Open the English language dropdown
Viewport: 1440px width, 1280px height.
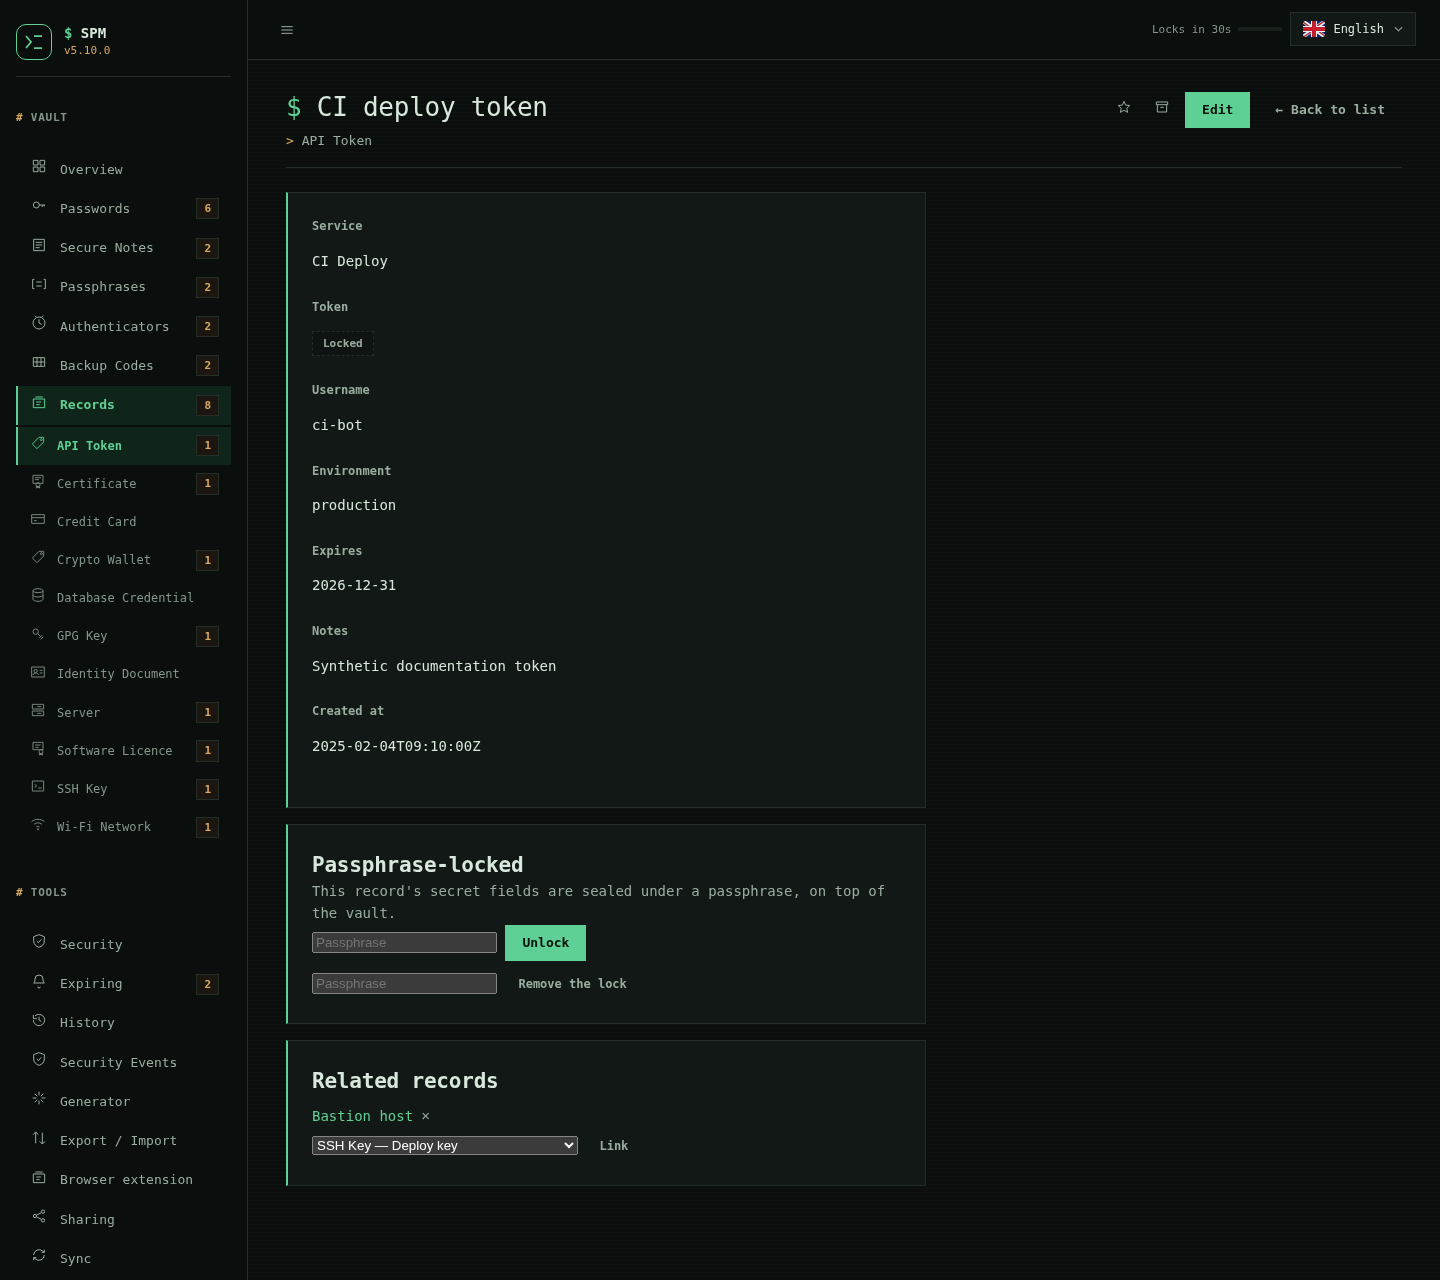[1353, 29]
